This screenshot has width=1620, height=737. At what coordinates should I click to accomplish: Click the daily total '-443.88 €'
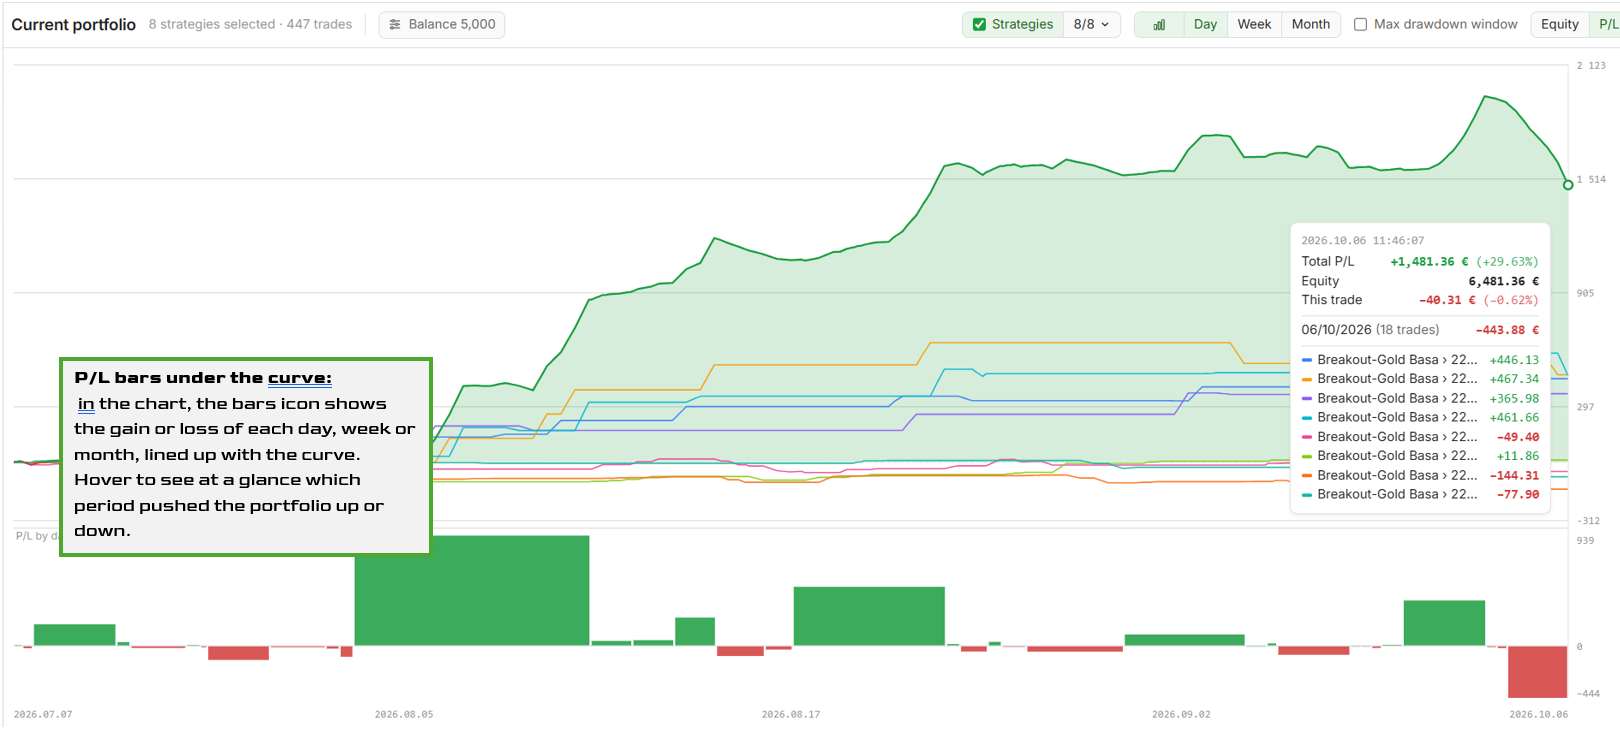[x=1507, y=330]
